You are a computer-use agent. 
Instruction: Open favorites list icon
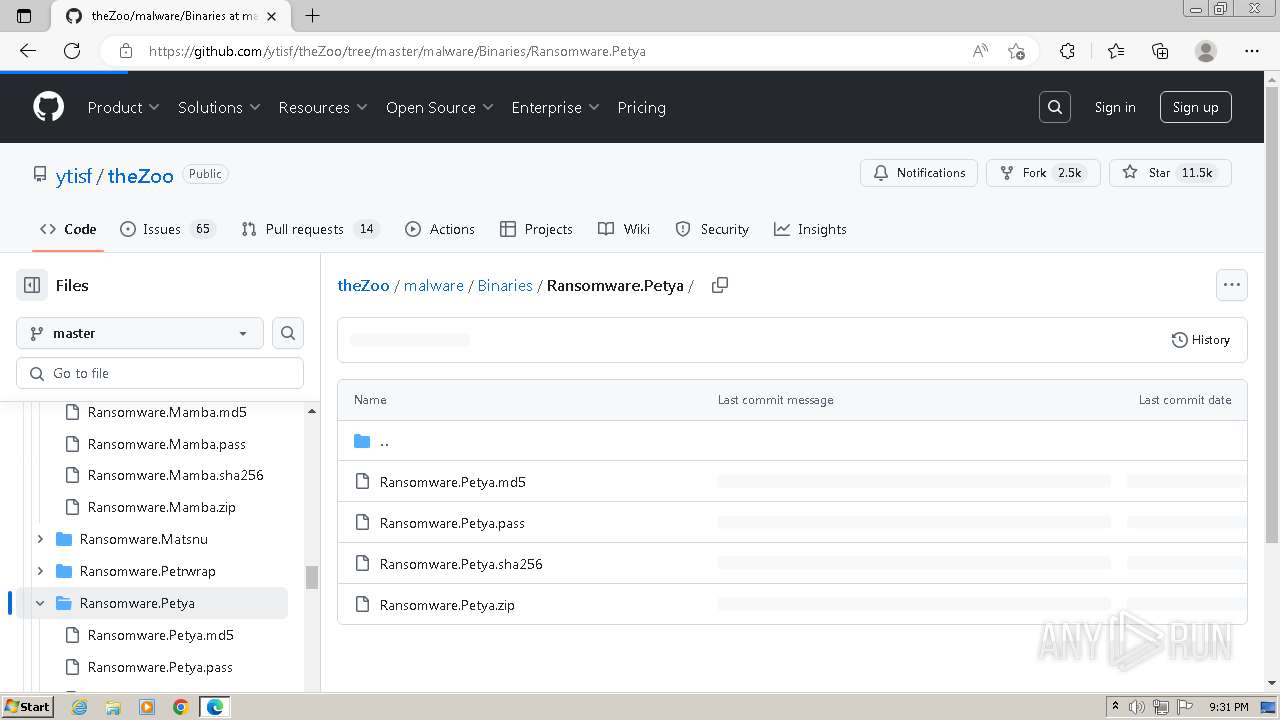coord(1116,51)
